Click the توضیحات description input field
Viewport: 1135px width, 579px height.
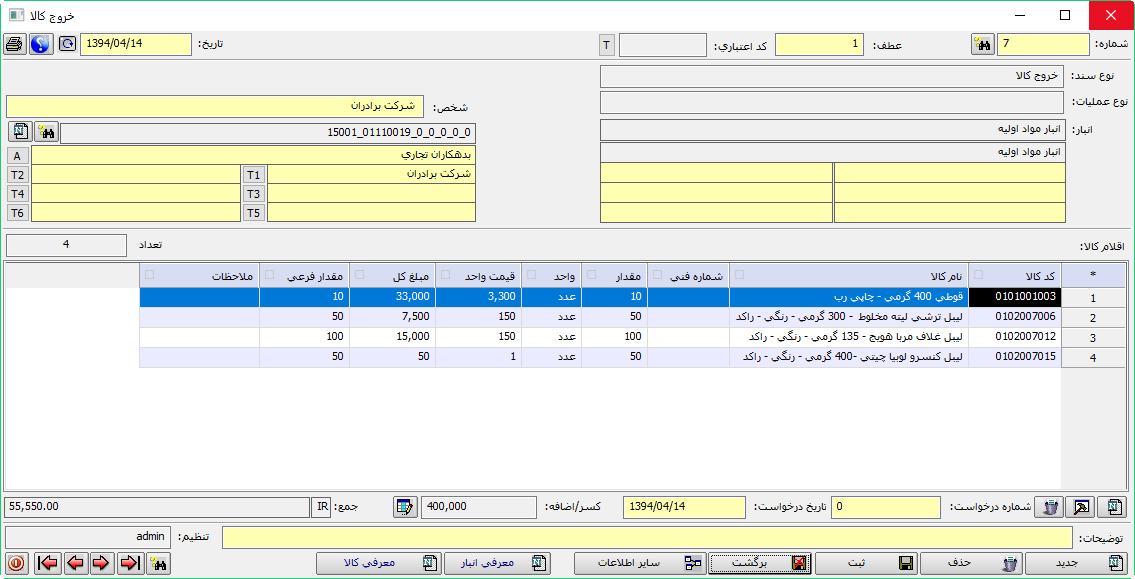tap(646, 537)
